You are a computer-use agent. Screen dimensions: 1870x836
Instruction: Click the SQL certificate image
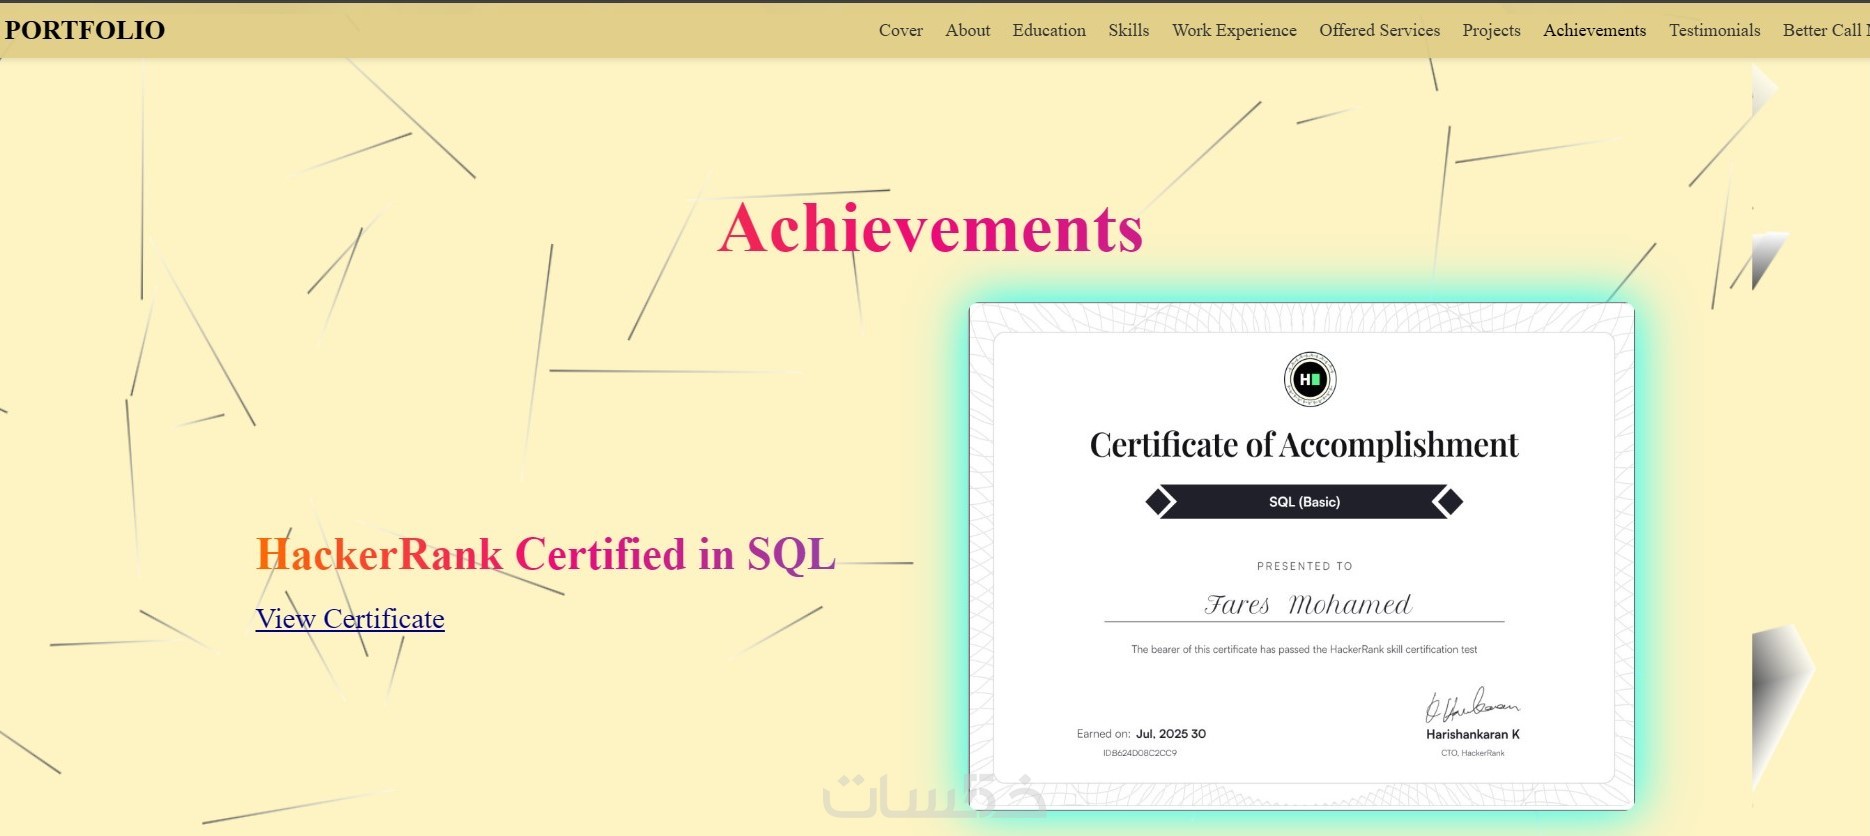coord(1302,556)
